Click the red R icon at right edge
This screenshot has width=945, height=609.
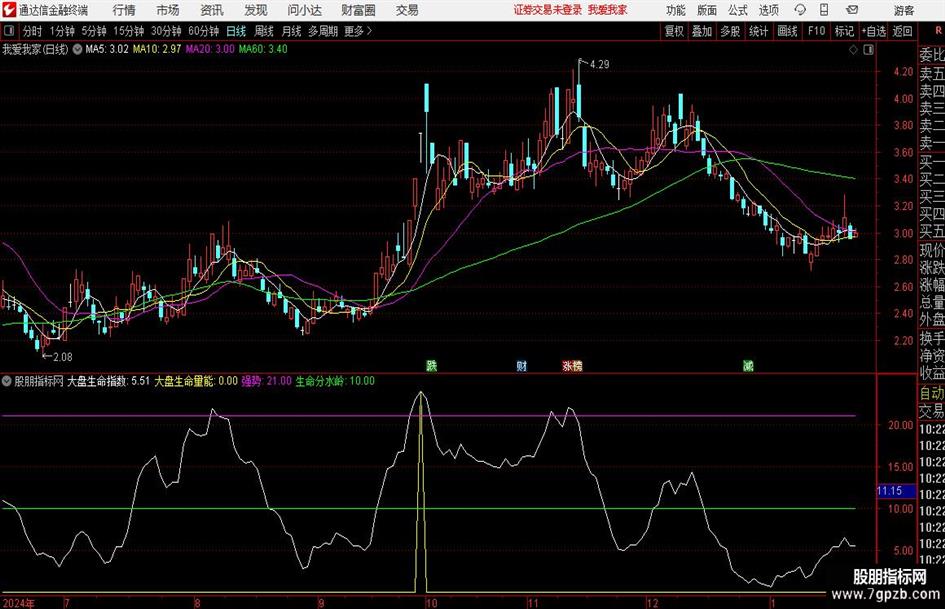938,31
